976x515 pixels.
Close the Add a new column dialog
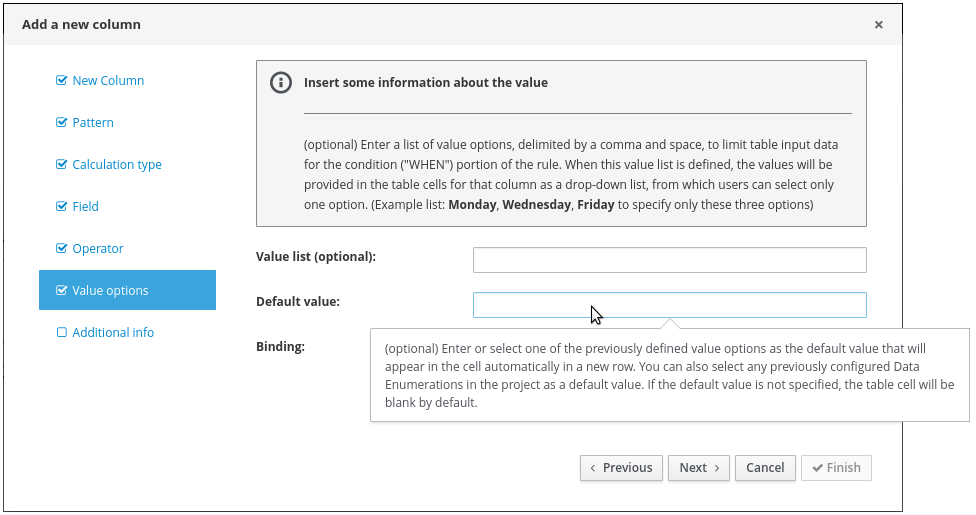(x=878, y=25)
